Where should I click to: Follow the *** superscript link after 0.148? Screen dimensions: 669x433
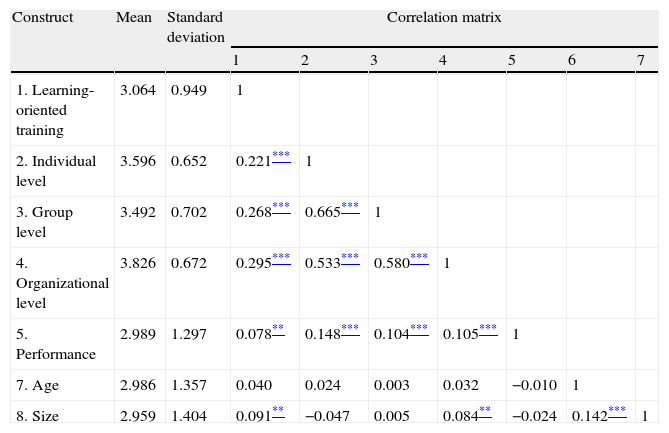tap(350, 327)
